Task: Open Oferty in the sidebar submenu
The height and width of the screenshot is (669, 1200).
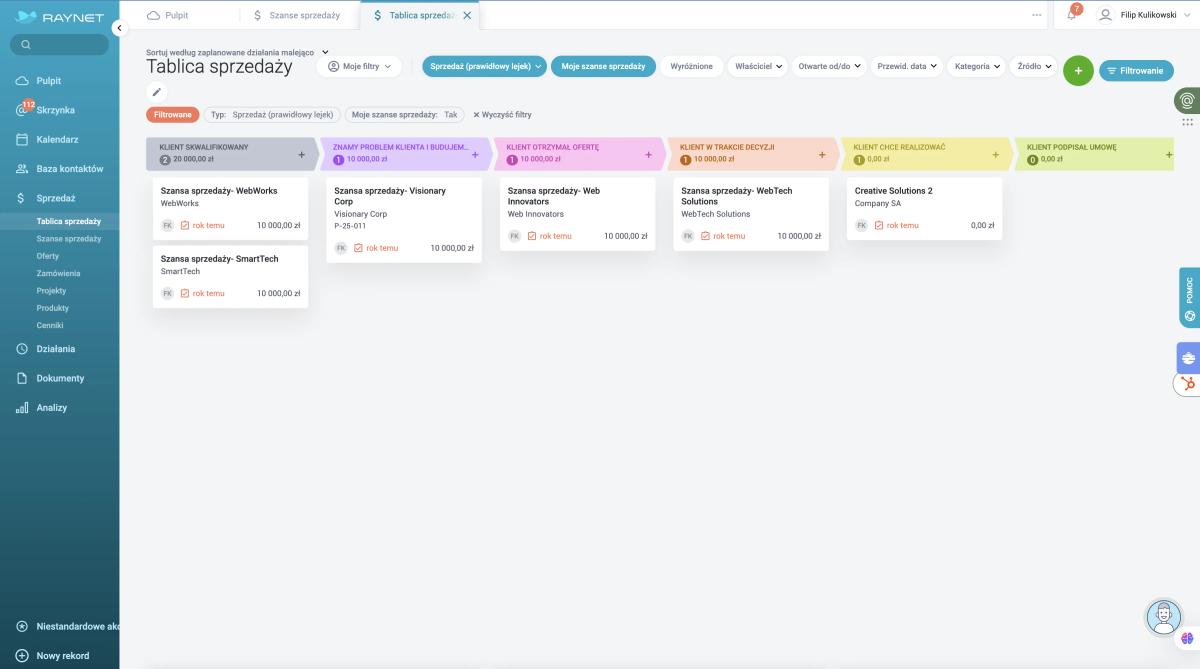Action: point(47,256)
